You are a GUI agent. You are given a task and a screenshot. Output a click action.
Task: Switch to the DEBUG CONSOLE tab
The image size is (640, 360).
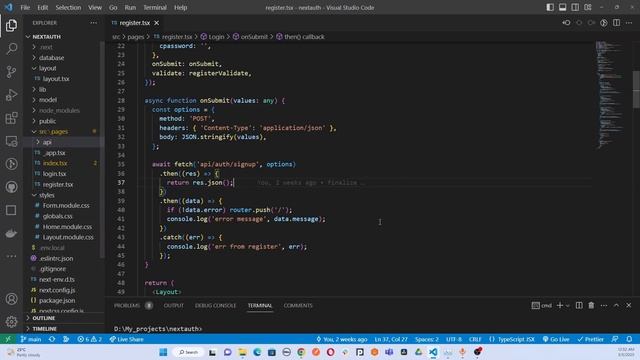216,305
